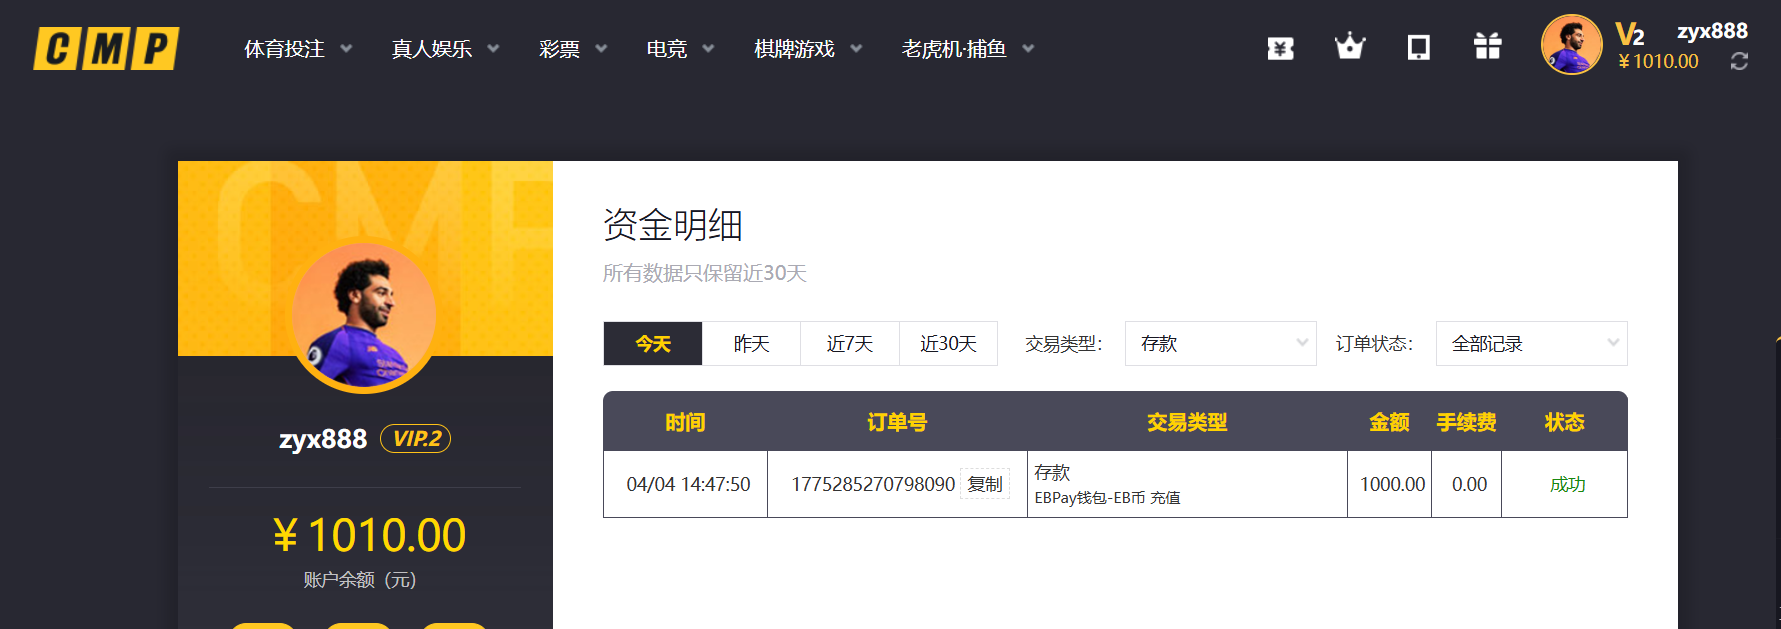Click the V2 level badge icon

click(1629, 35)
